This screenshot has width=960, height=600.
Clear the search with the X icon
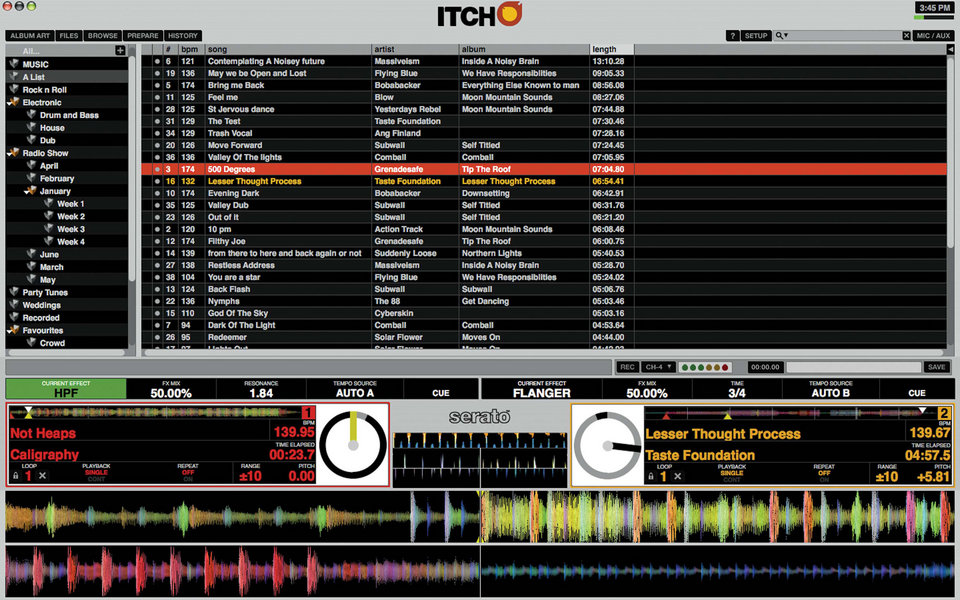point(906,36)
